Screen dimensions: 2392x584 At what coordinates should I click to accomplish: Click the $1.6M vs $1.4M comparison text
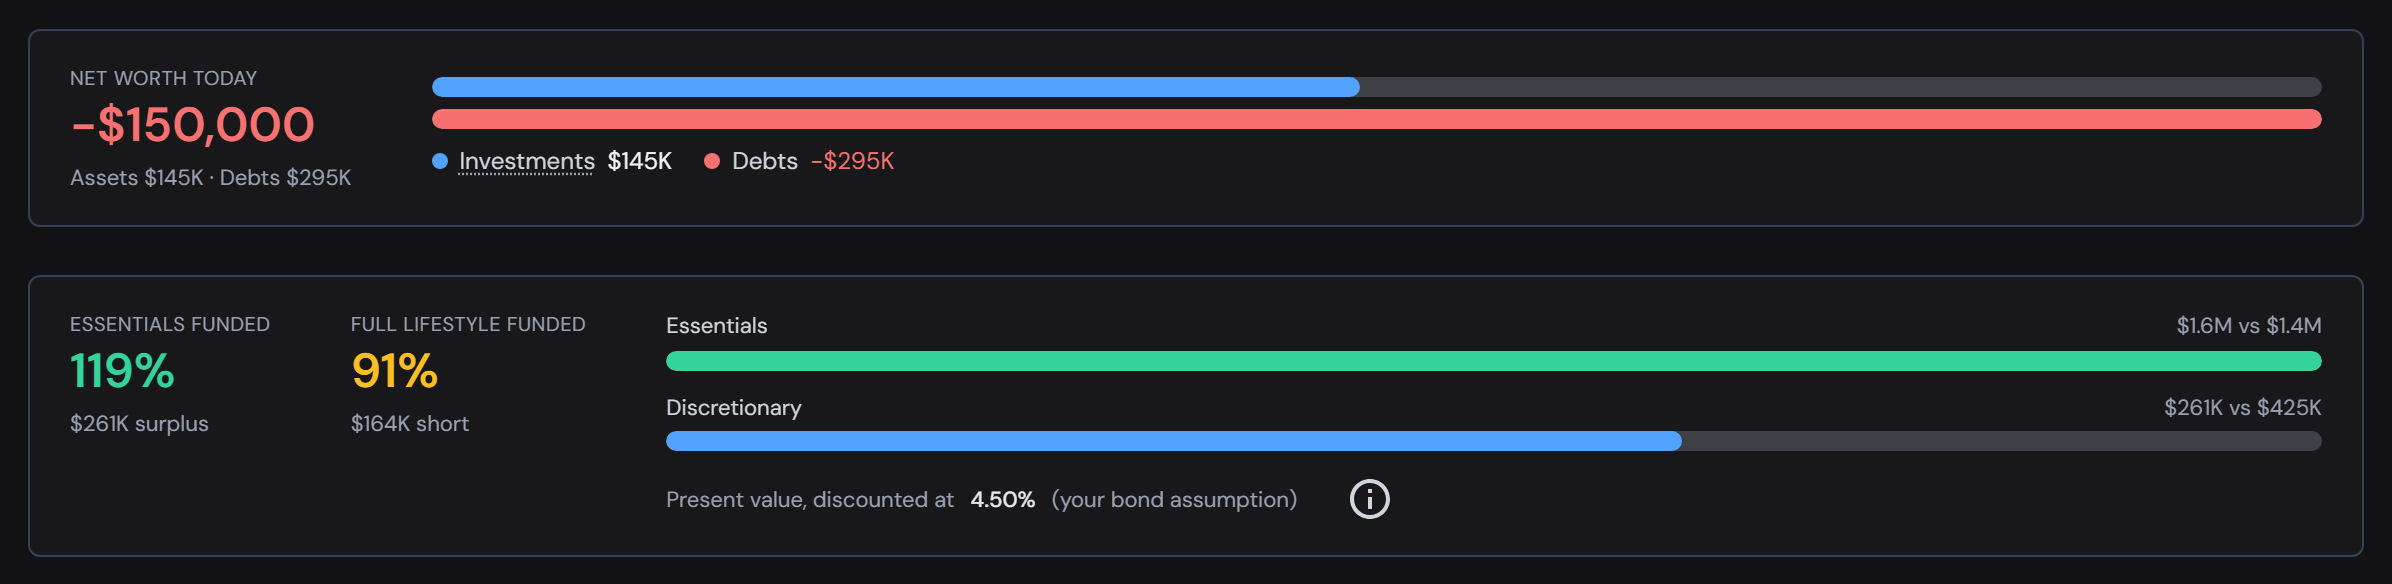(2249, 325)
